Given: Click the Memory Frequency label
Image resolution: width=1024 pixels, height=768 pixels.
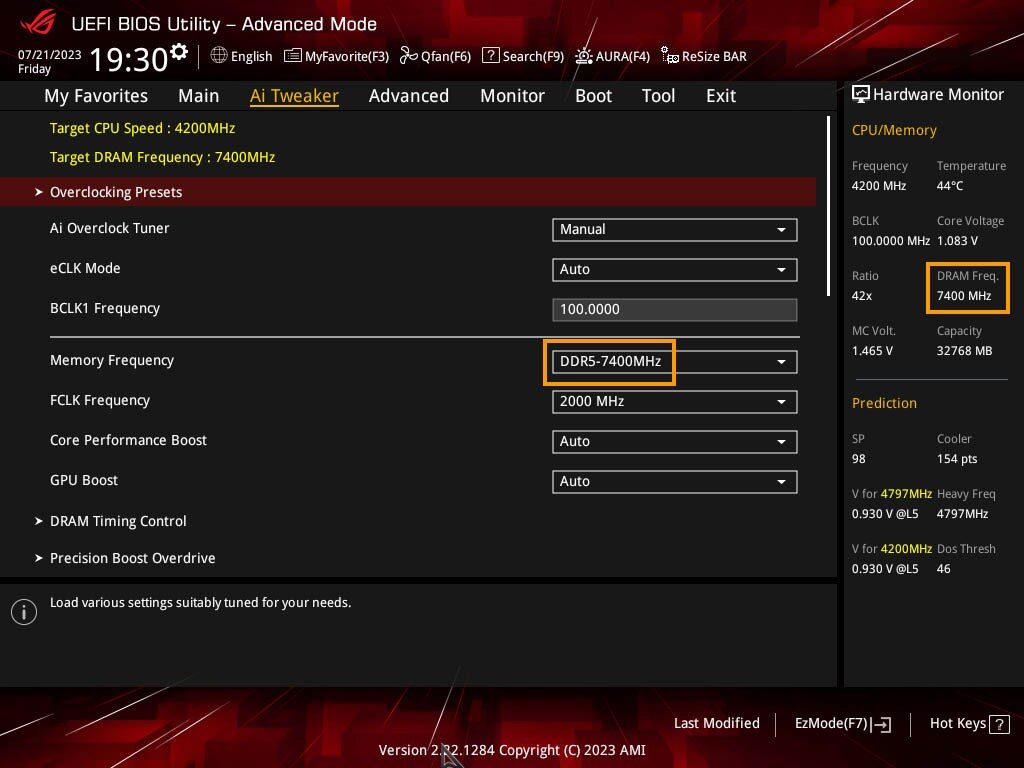Looking at the screenshot, I should pos(112,360).
